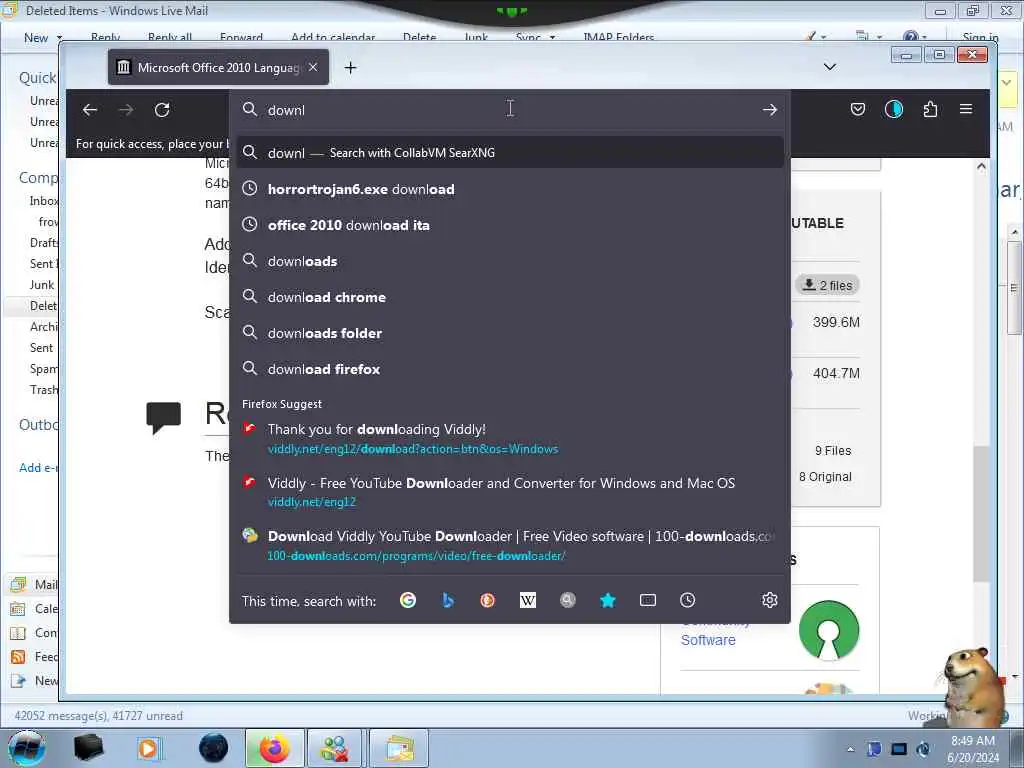Open a new tab with the plus button
1024x768 pixels.
click(x=350, y=67)
